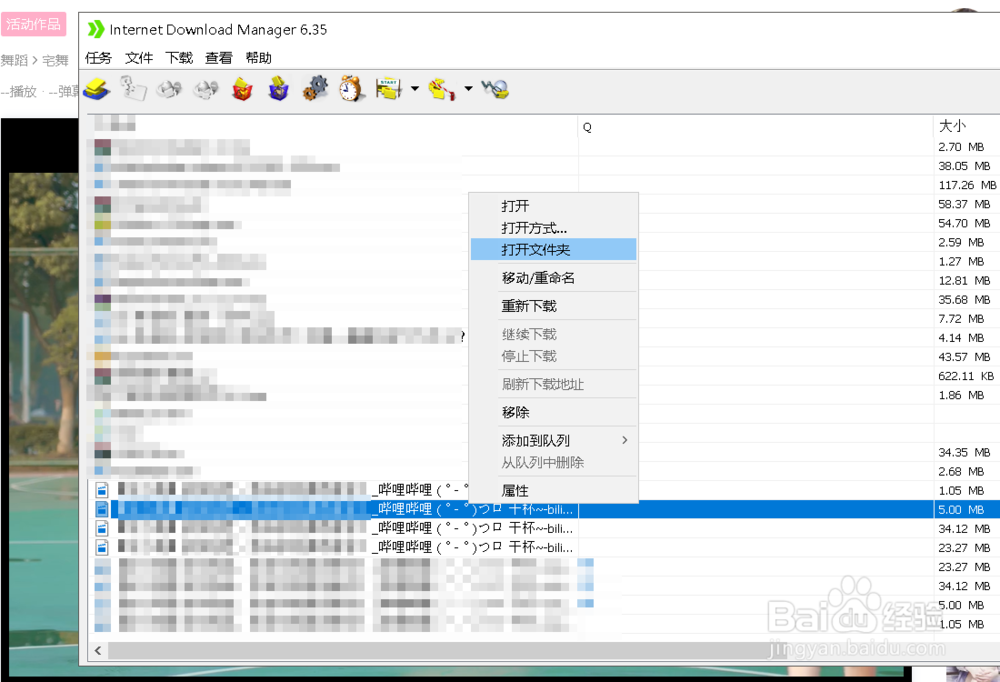Image resolution: width=1000 pixels, height=682 pixels.
Task: Click the IDM green logo in title bar
Action: point(96,29)
